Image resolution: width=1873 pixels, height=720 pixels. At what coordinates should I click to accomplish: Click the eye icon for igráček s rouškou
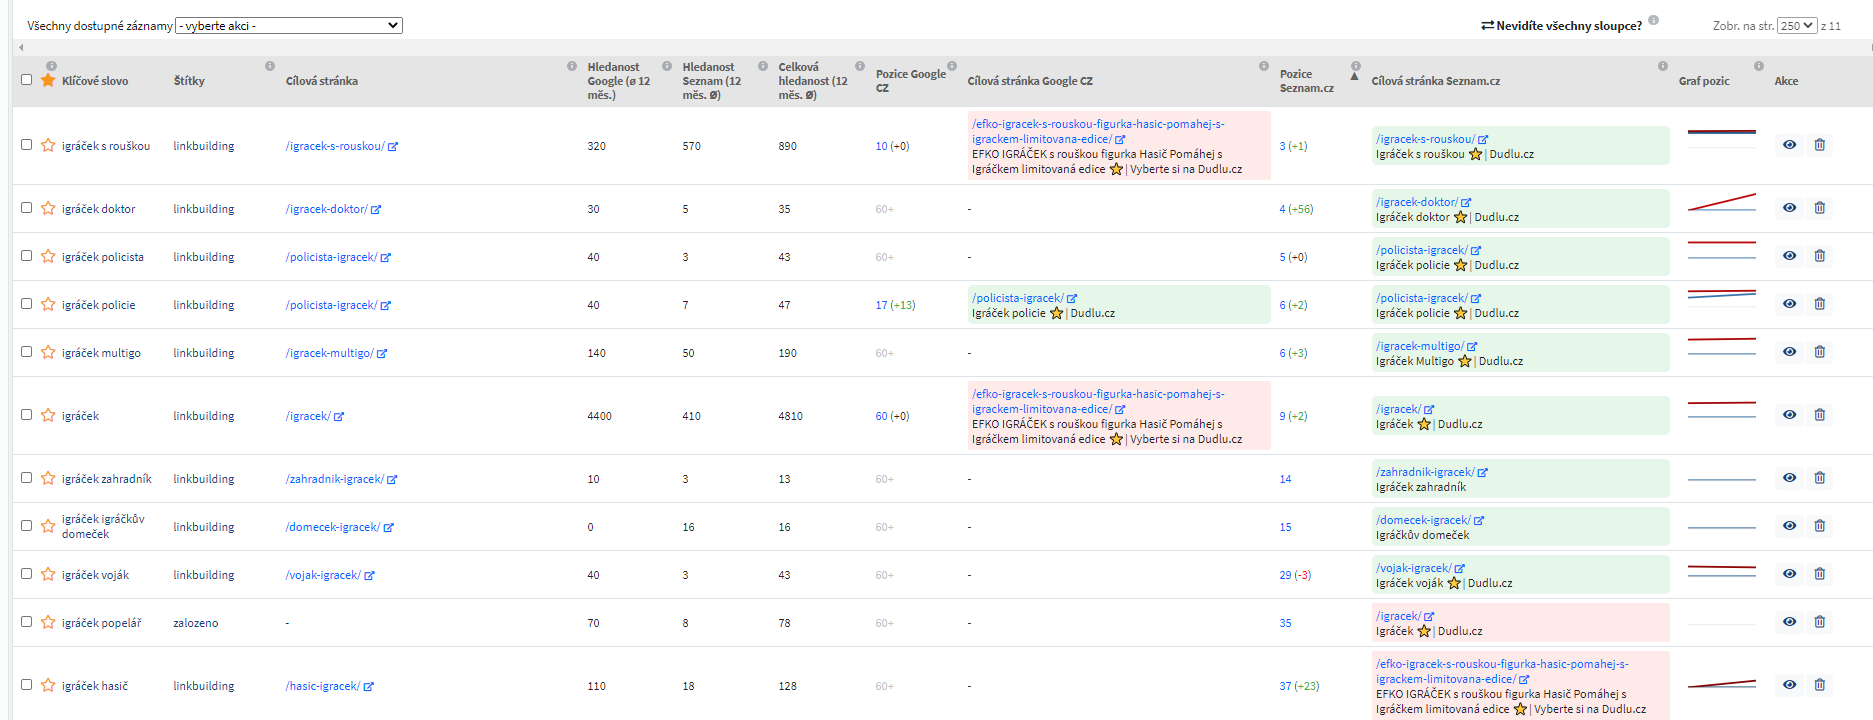(1789, 145)
